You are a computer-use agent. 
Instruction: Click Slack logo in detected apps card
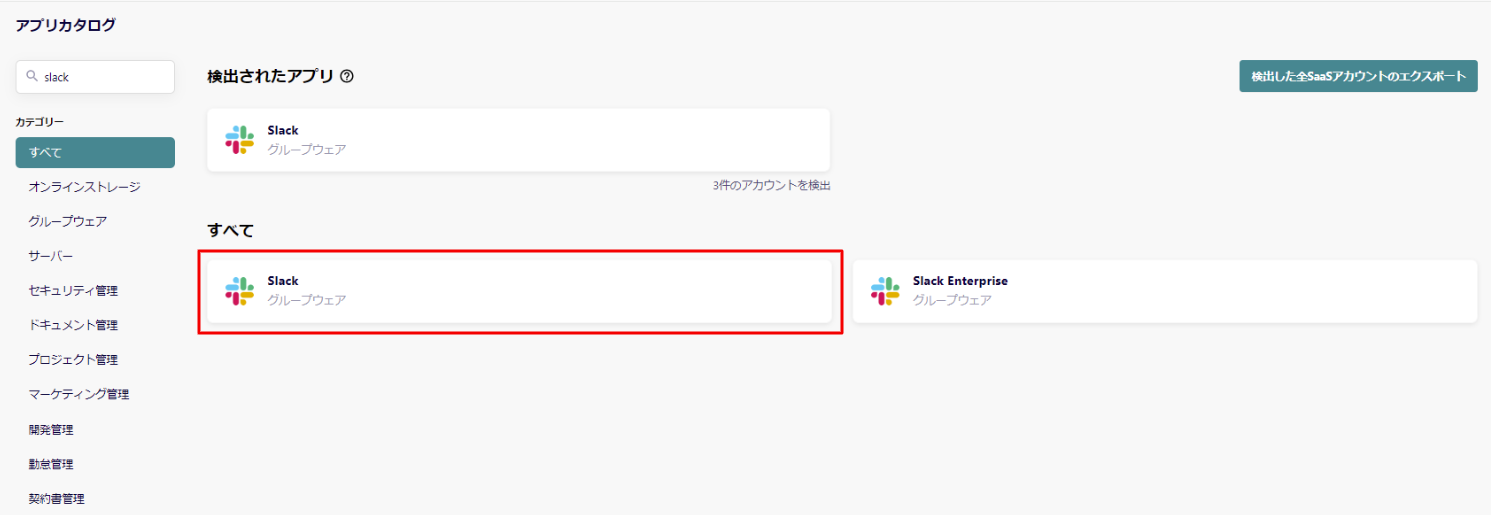pyautogui.click(x=239, y=140)
